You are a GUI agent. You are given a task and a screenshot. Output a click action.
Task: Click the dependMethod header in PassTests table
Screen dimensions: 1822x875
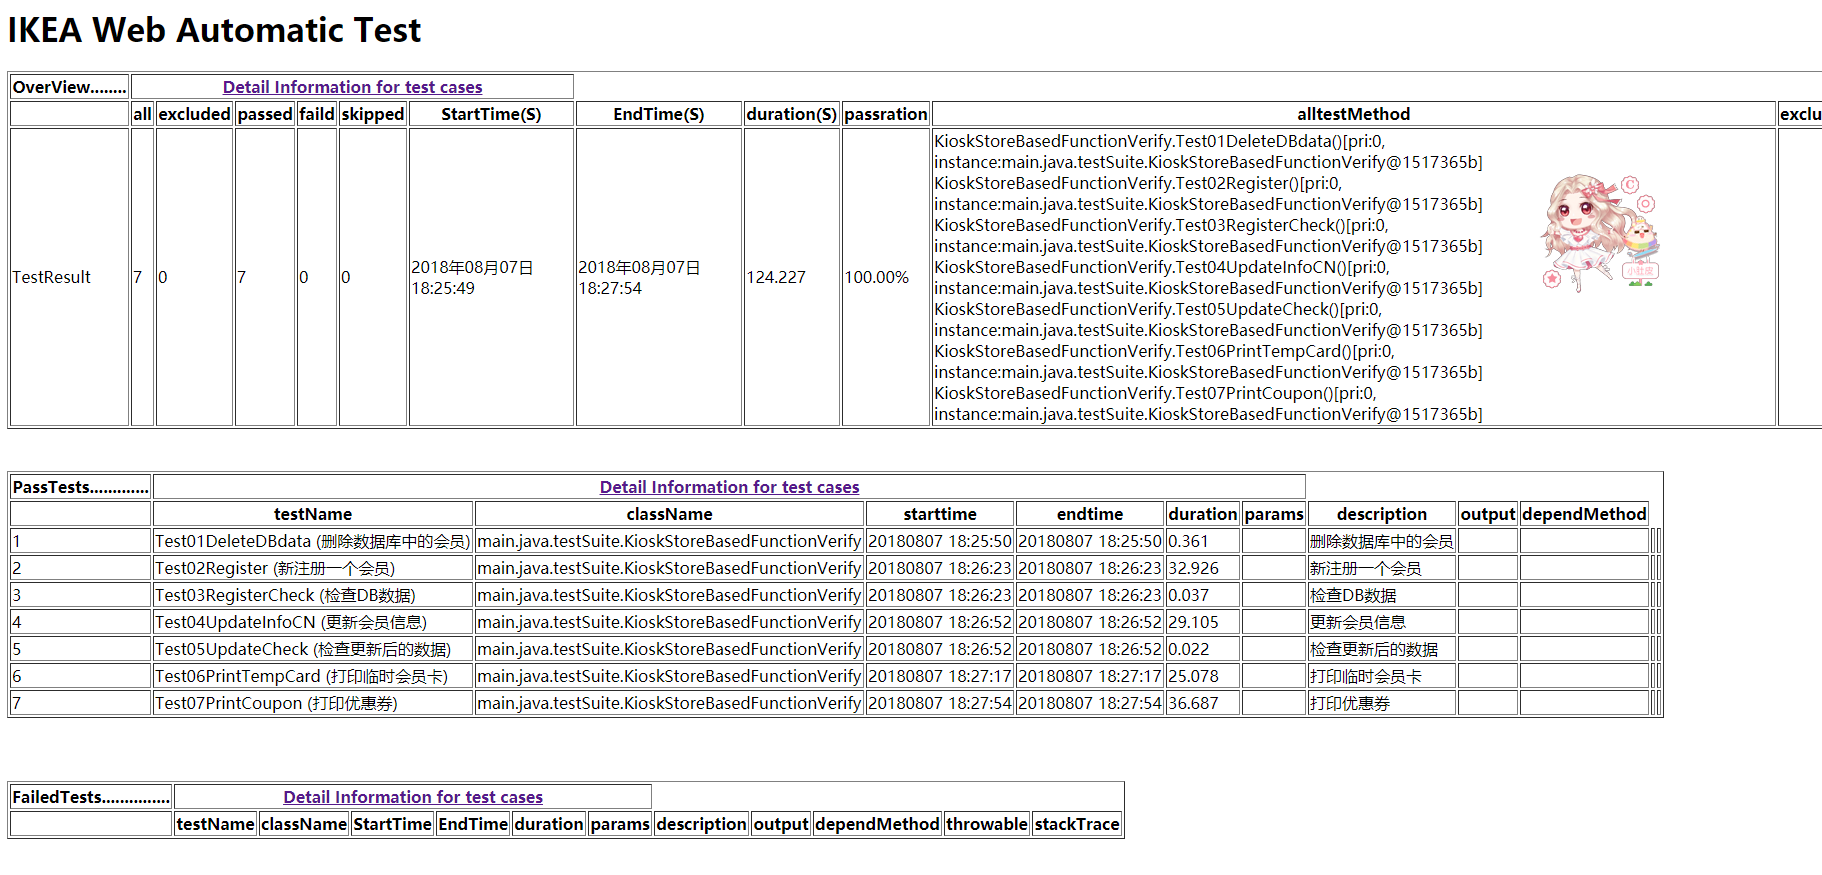pyautogui.click(x=1584, y=514)
